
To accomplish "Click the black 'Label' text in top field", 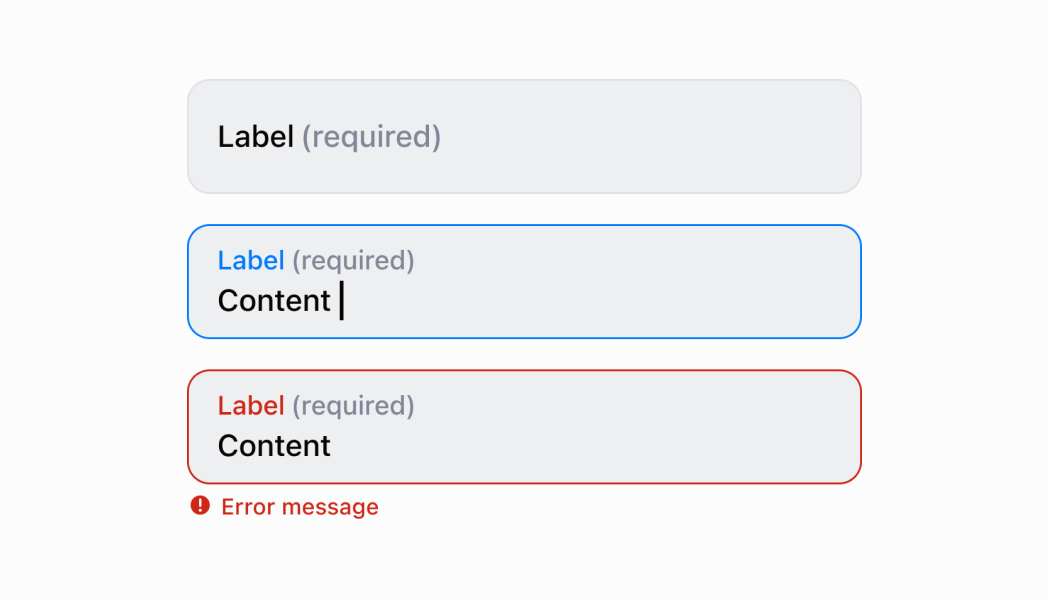I will point(256,137).
